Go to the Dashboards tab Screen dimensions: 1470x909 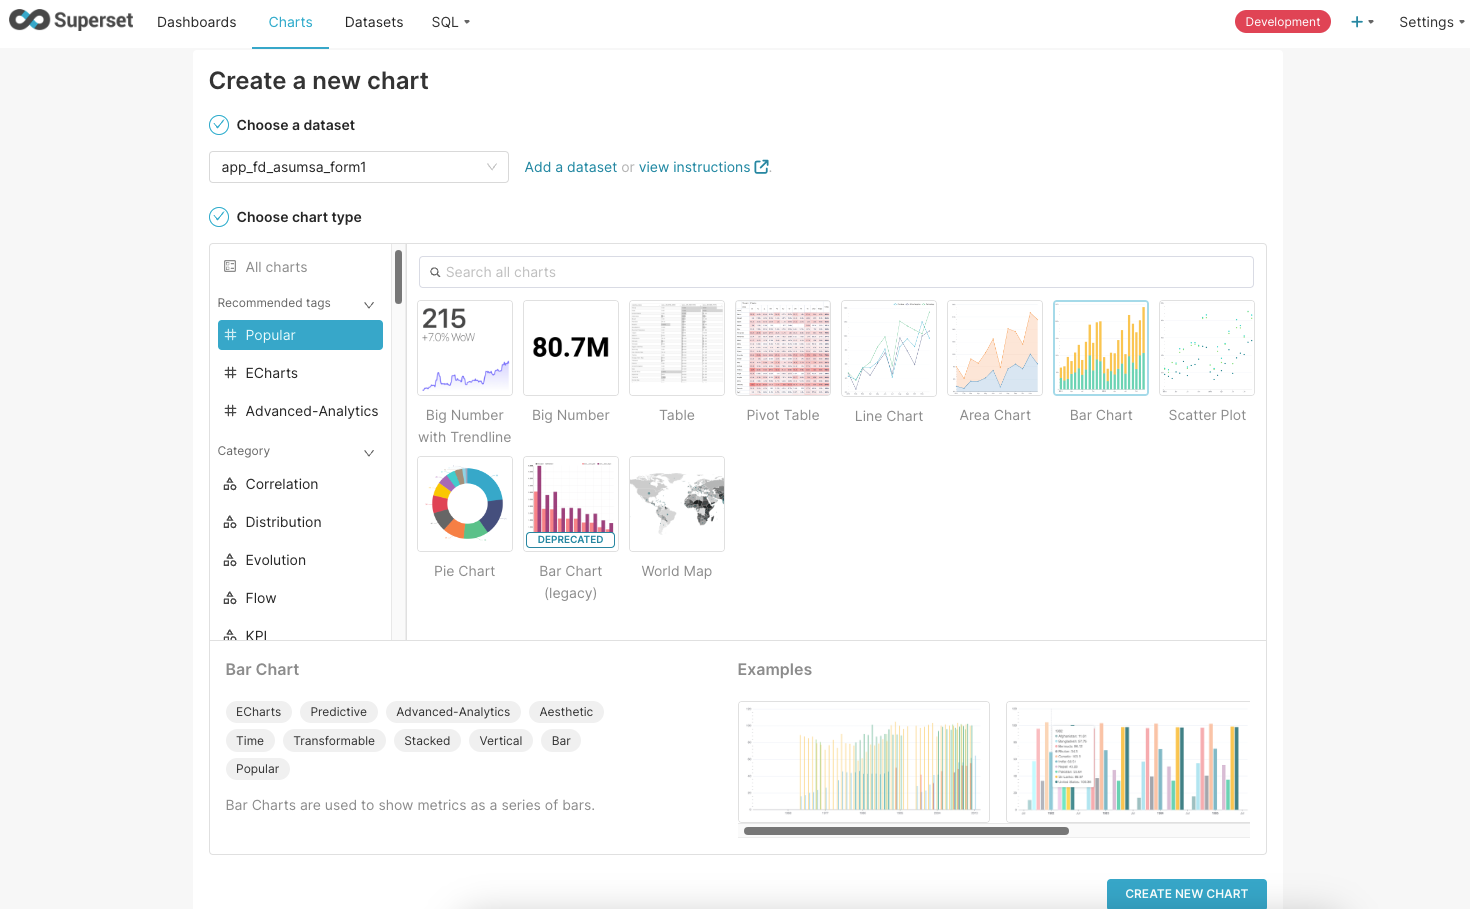197,22
